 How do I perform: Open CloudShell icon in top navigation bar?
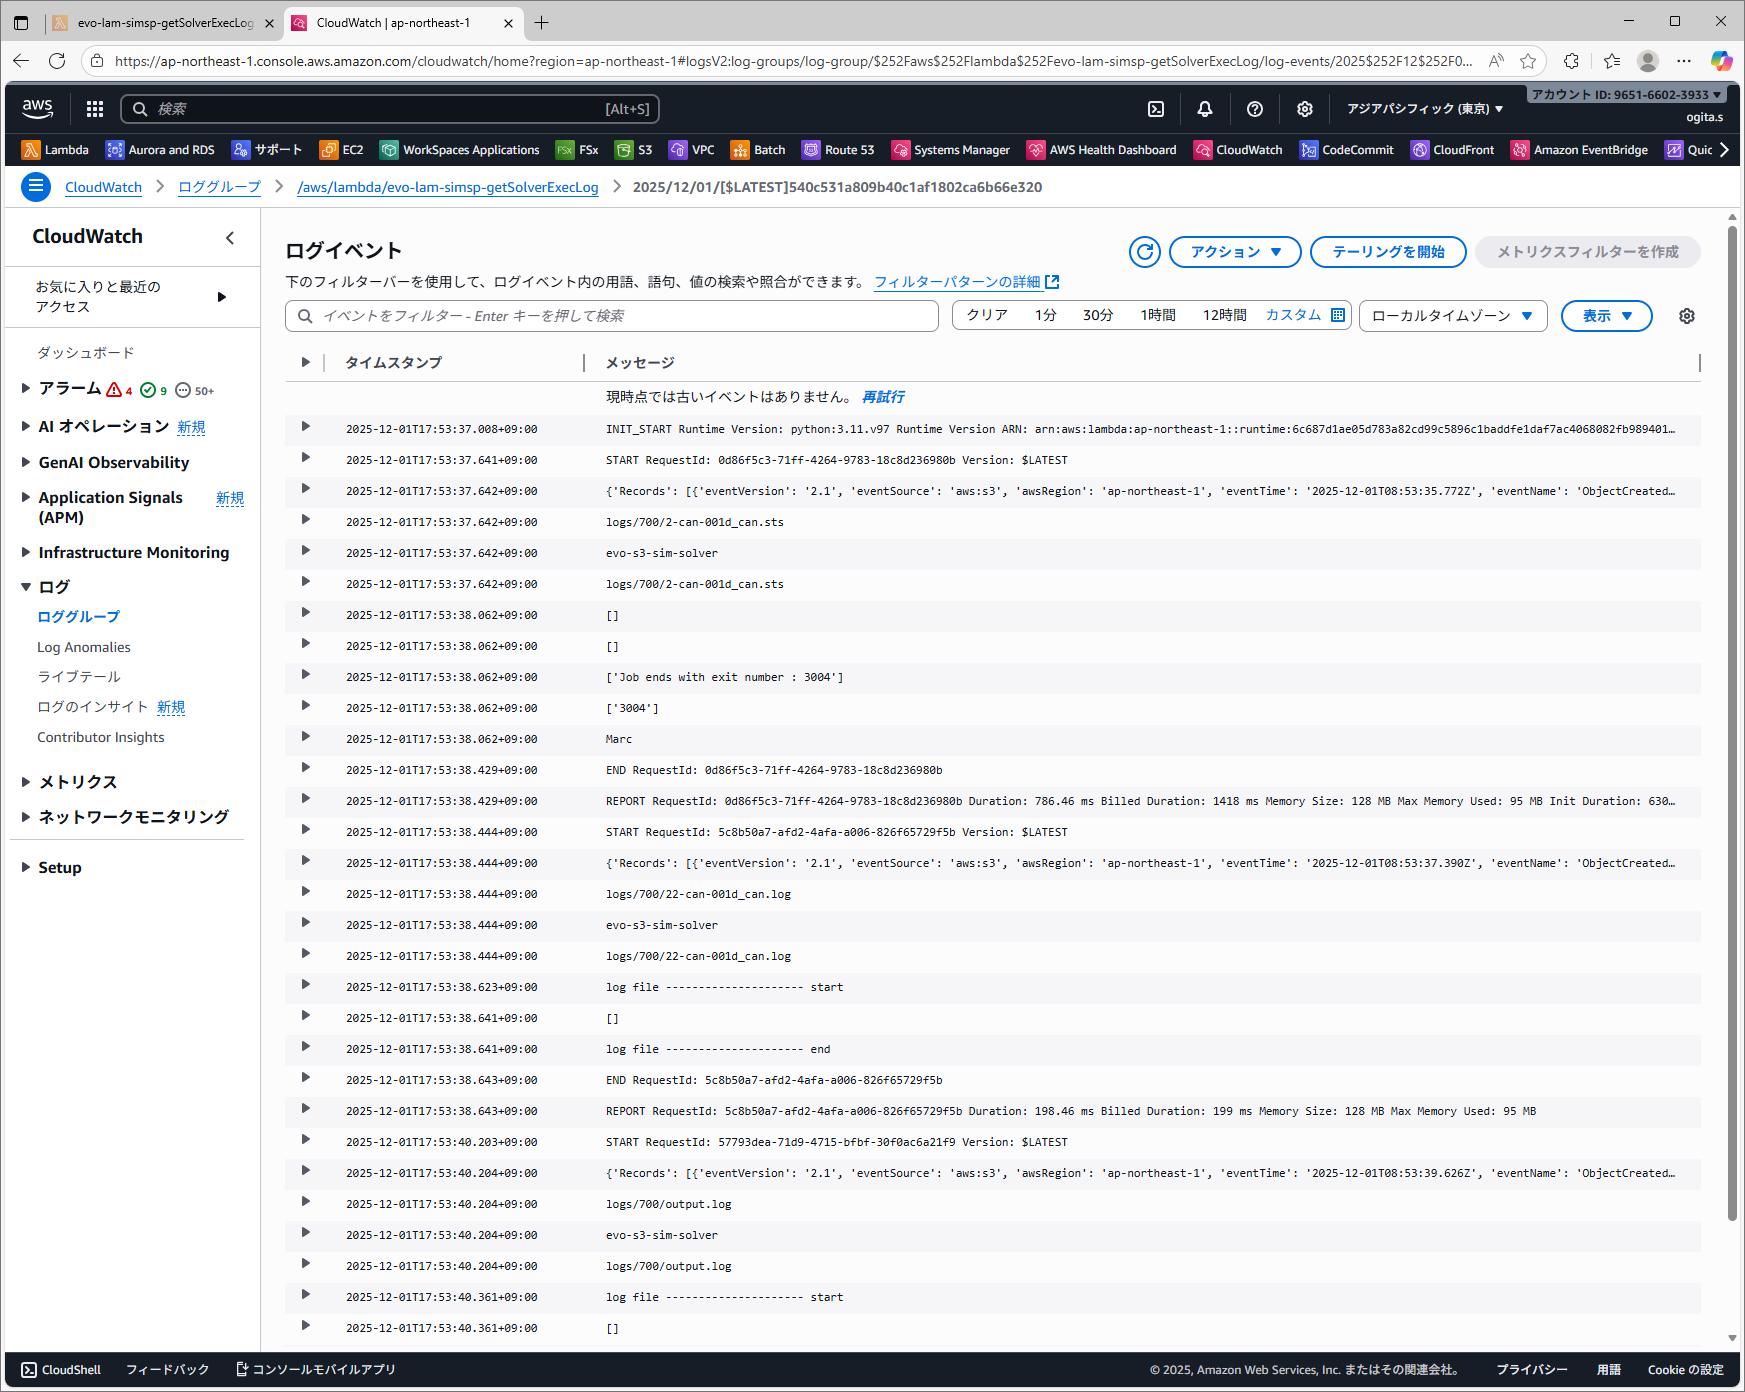[1155, 109]
